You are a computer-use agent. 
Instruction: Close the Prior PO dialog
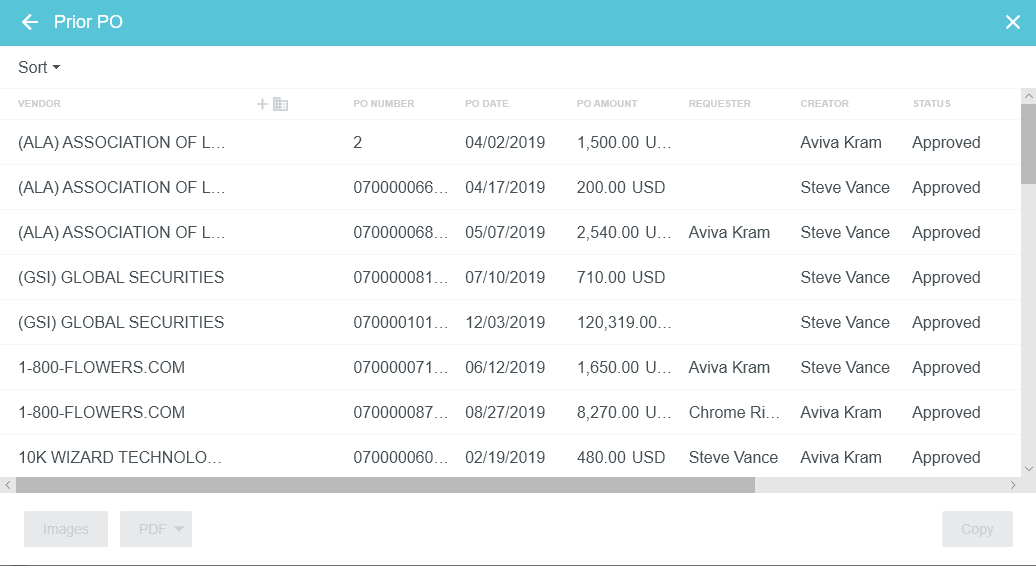click(x=1012, y=22)
